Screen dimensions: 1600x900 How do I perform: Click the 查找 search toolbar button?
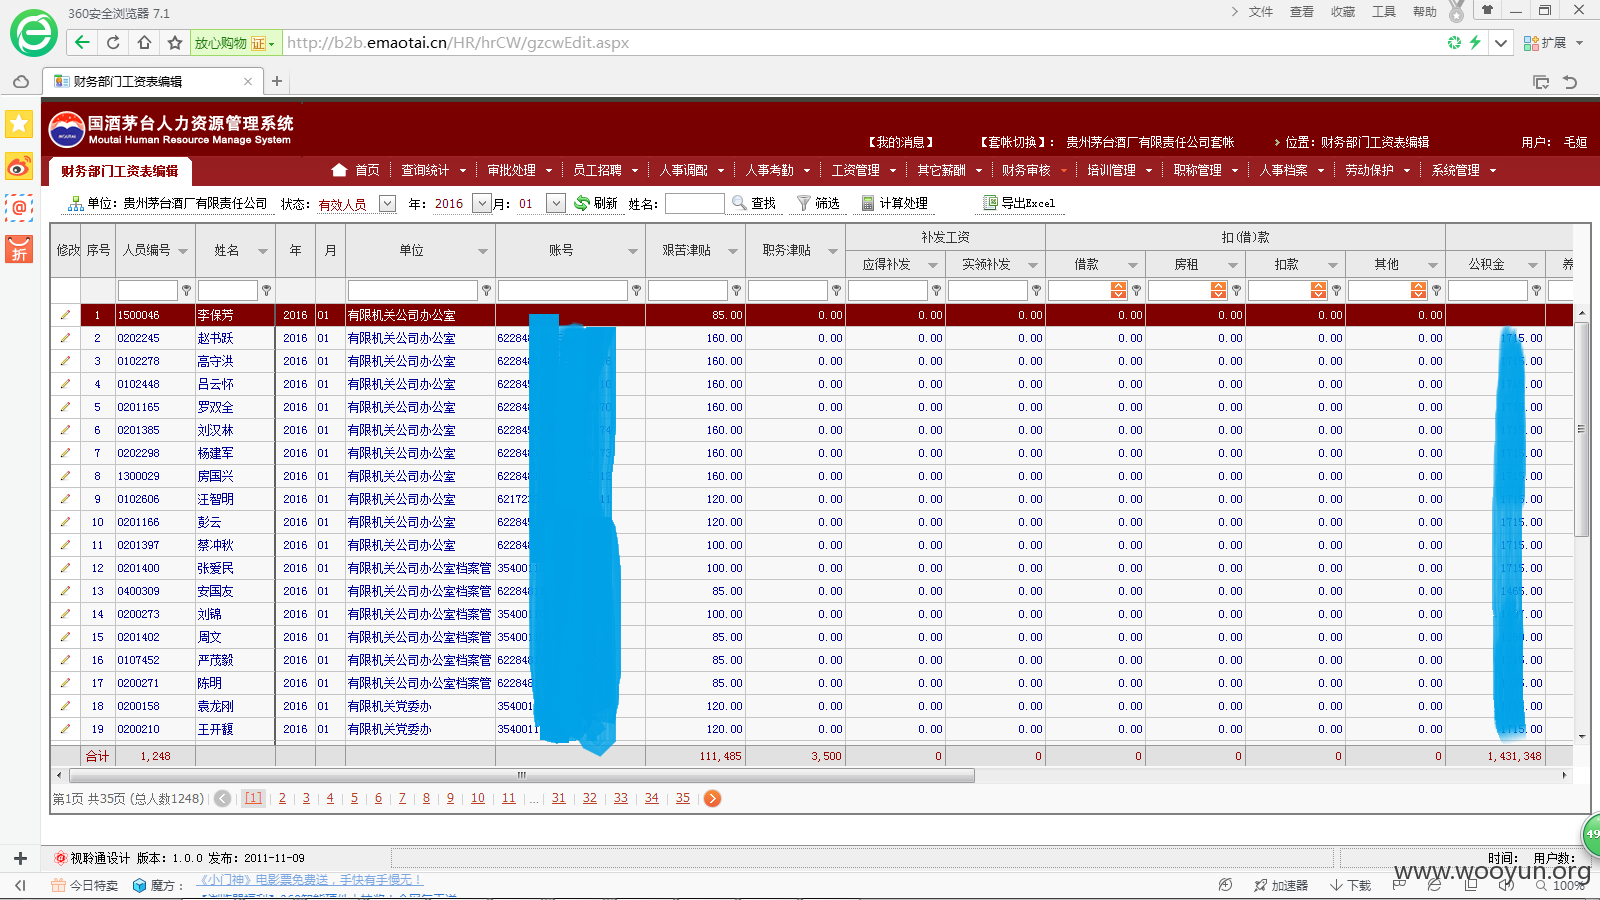tap(754, 203)
